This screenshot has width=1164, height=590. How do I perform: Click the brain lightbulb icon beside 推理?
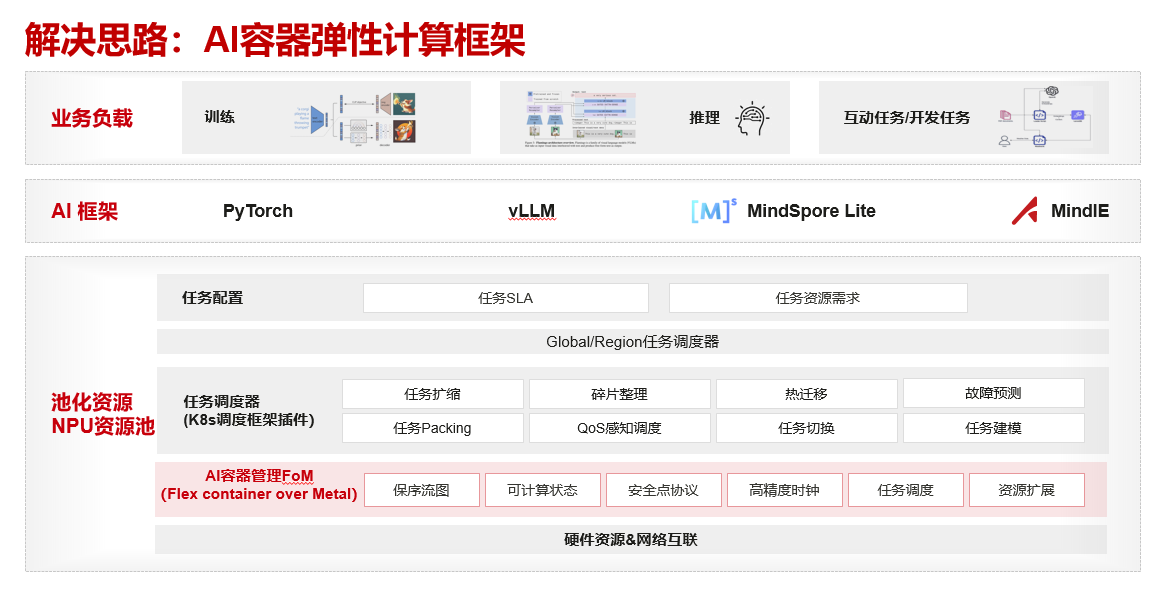(x=752, y=118)
